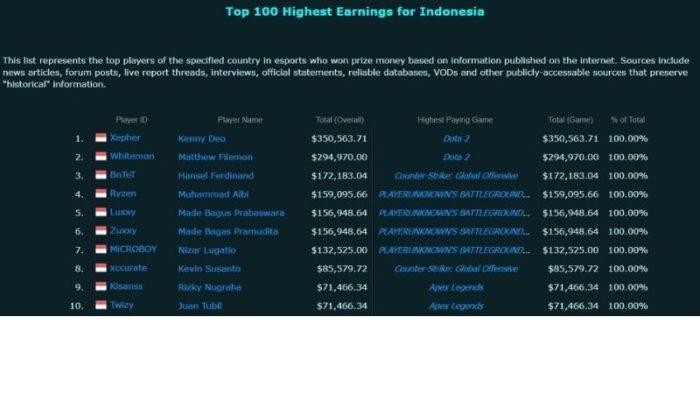700x394 pixels.
Task: Click the $85,579.72 overall total for xccurate
Action: pyautogui.click(x=342, y=269)
